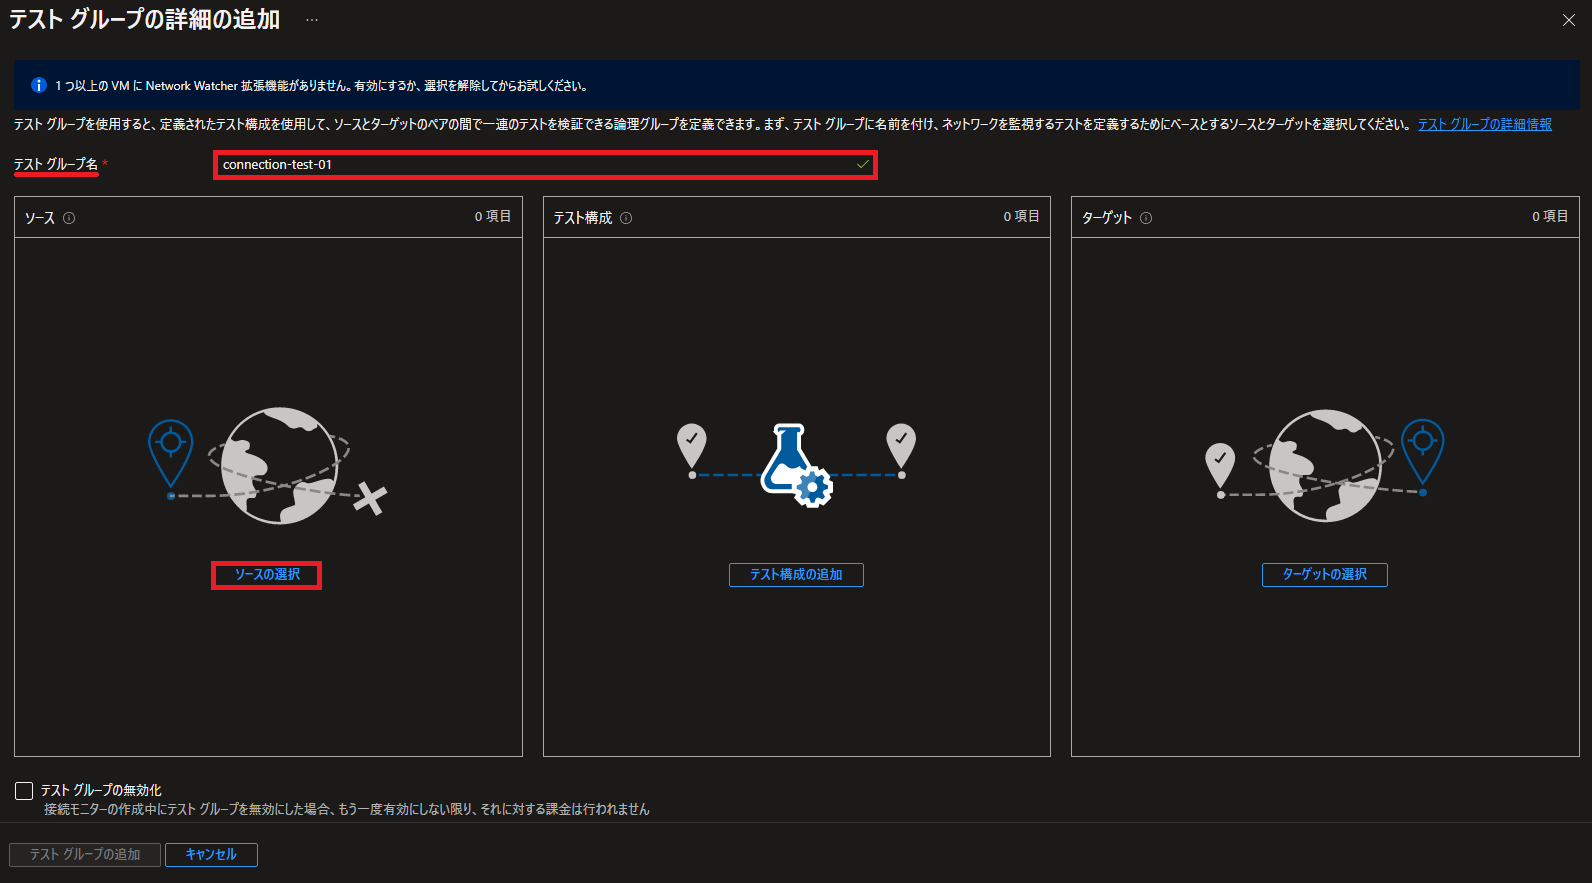Screen dimensions: 1592x883
Task: Close the test group details pane
Action: (1568, 20)
